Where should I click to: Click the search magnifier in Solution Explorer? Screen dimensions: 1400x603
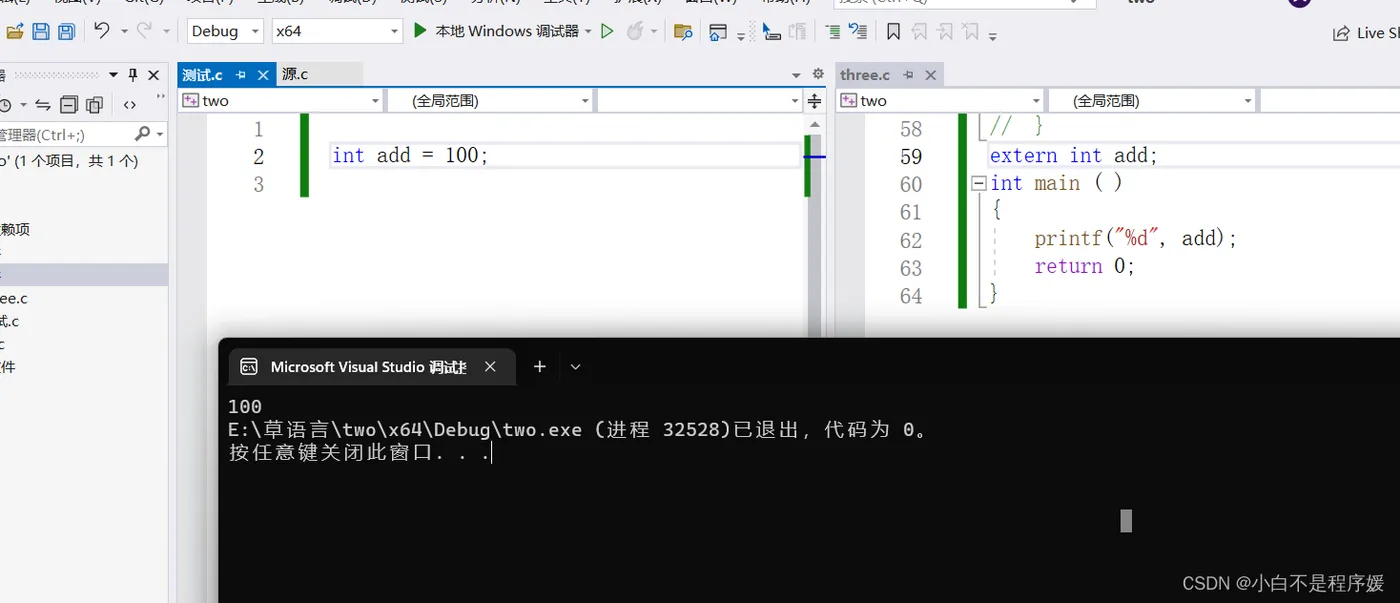coord(143,134)
